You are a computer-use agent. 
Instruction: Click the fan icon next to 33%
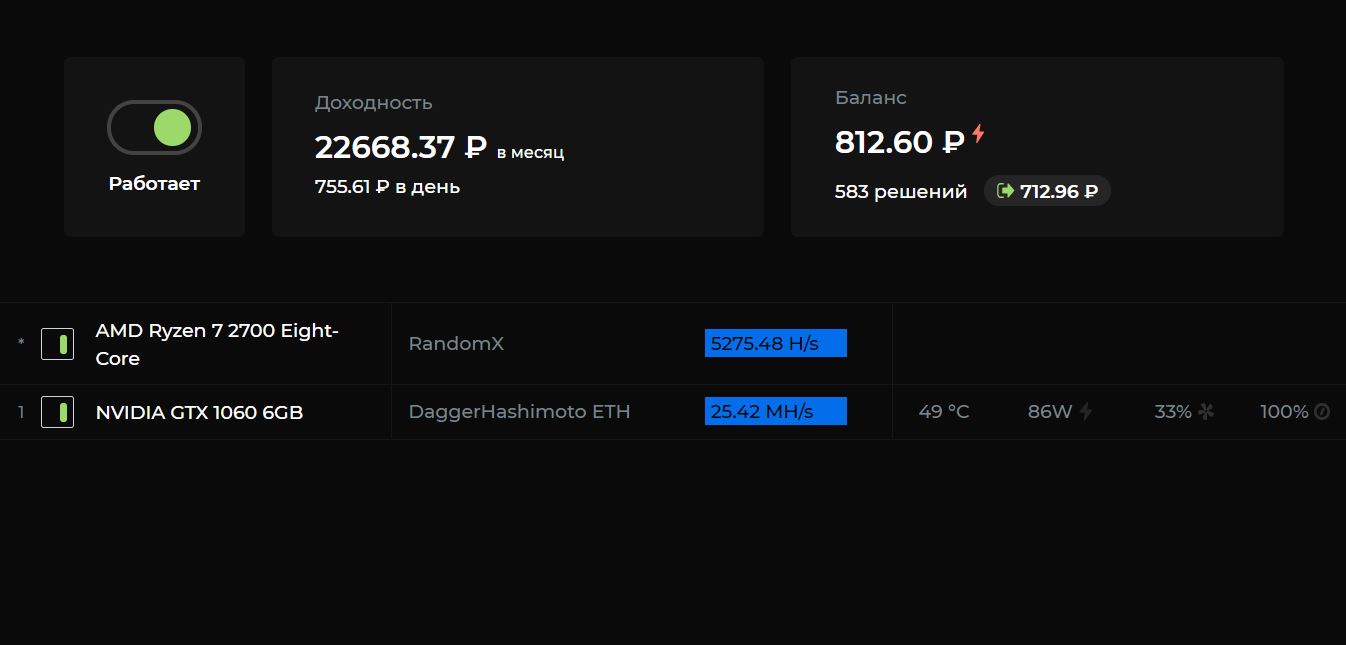tap(1206, 412)
